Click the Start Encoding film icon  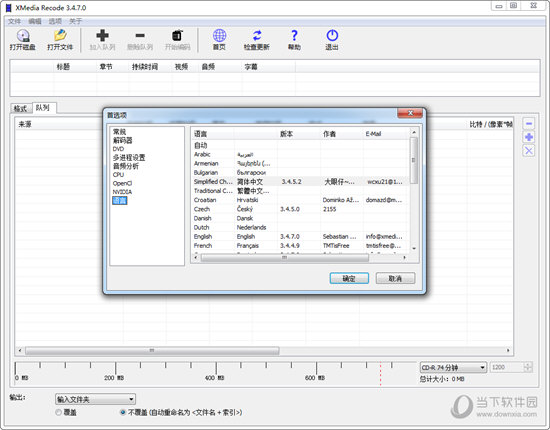[177, 35]
